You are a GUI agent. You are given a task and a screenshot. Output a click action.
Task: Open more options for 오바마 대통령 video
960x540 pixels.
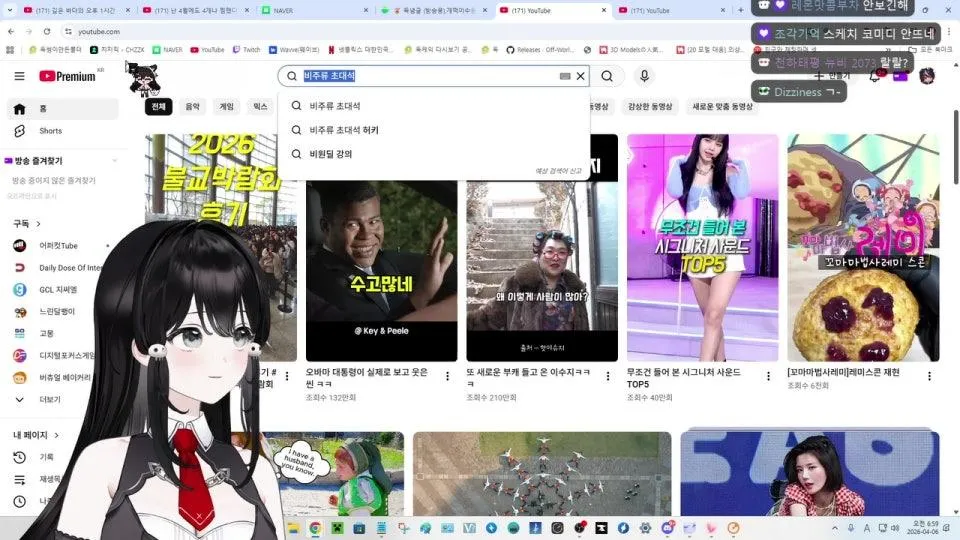coord(448,376)
